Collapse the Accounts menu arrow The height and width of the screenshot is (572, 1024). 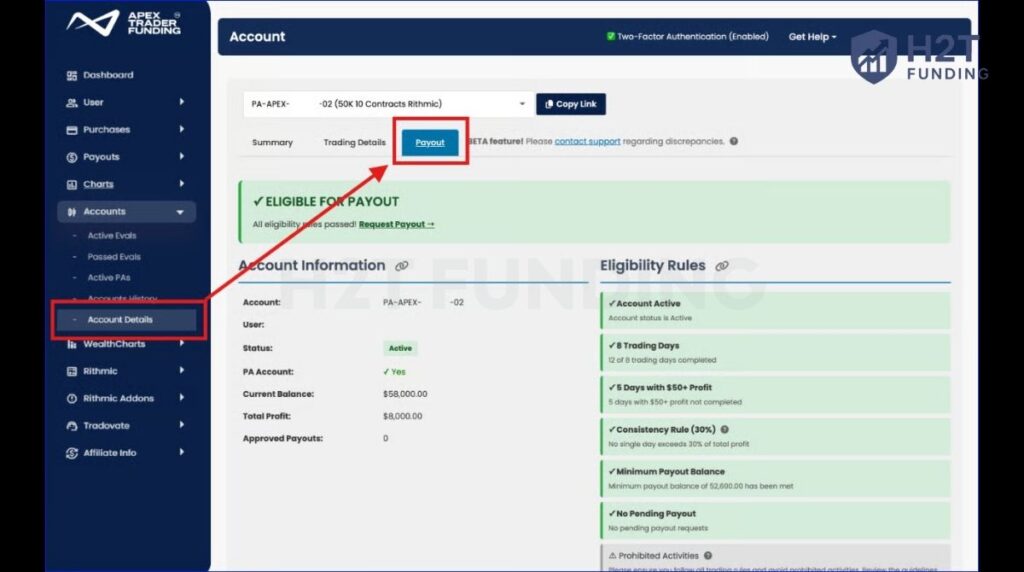point(180,212)
